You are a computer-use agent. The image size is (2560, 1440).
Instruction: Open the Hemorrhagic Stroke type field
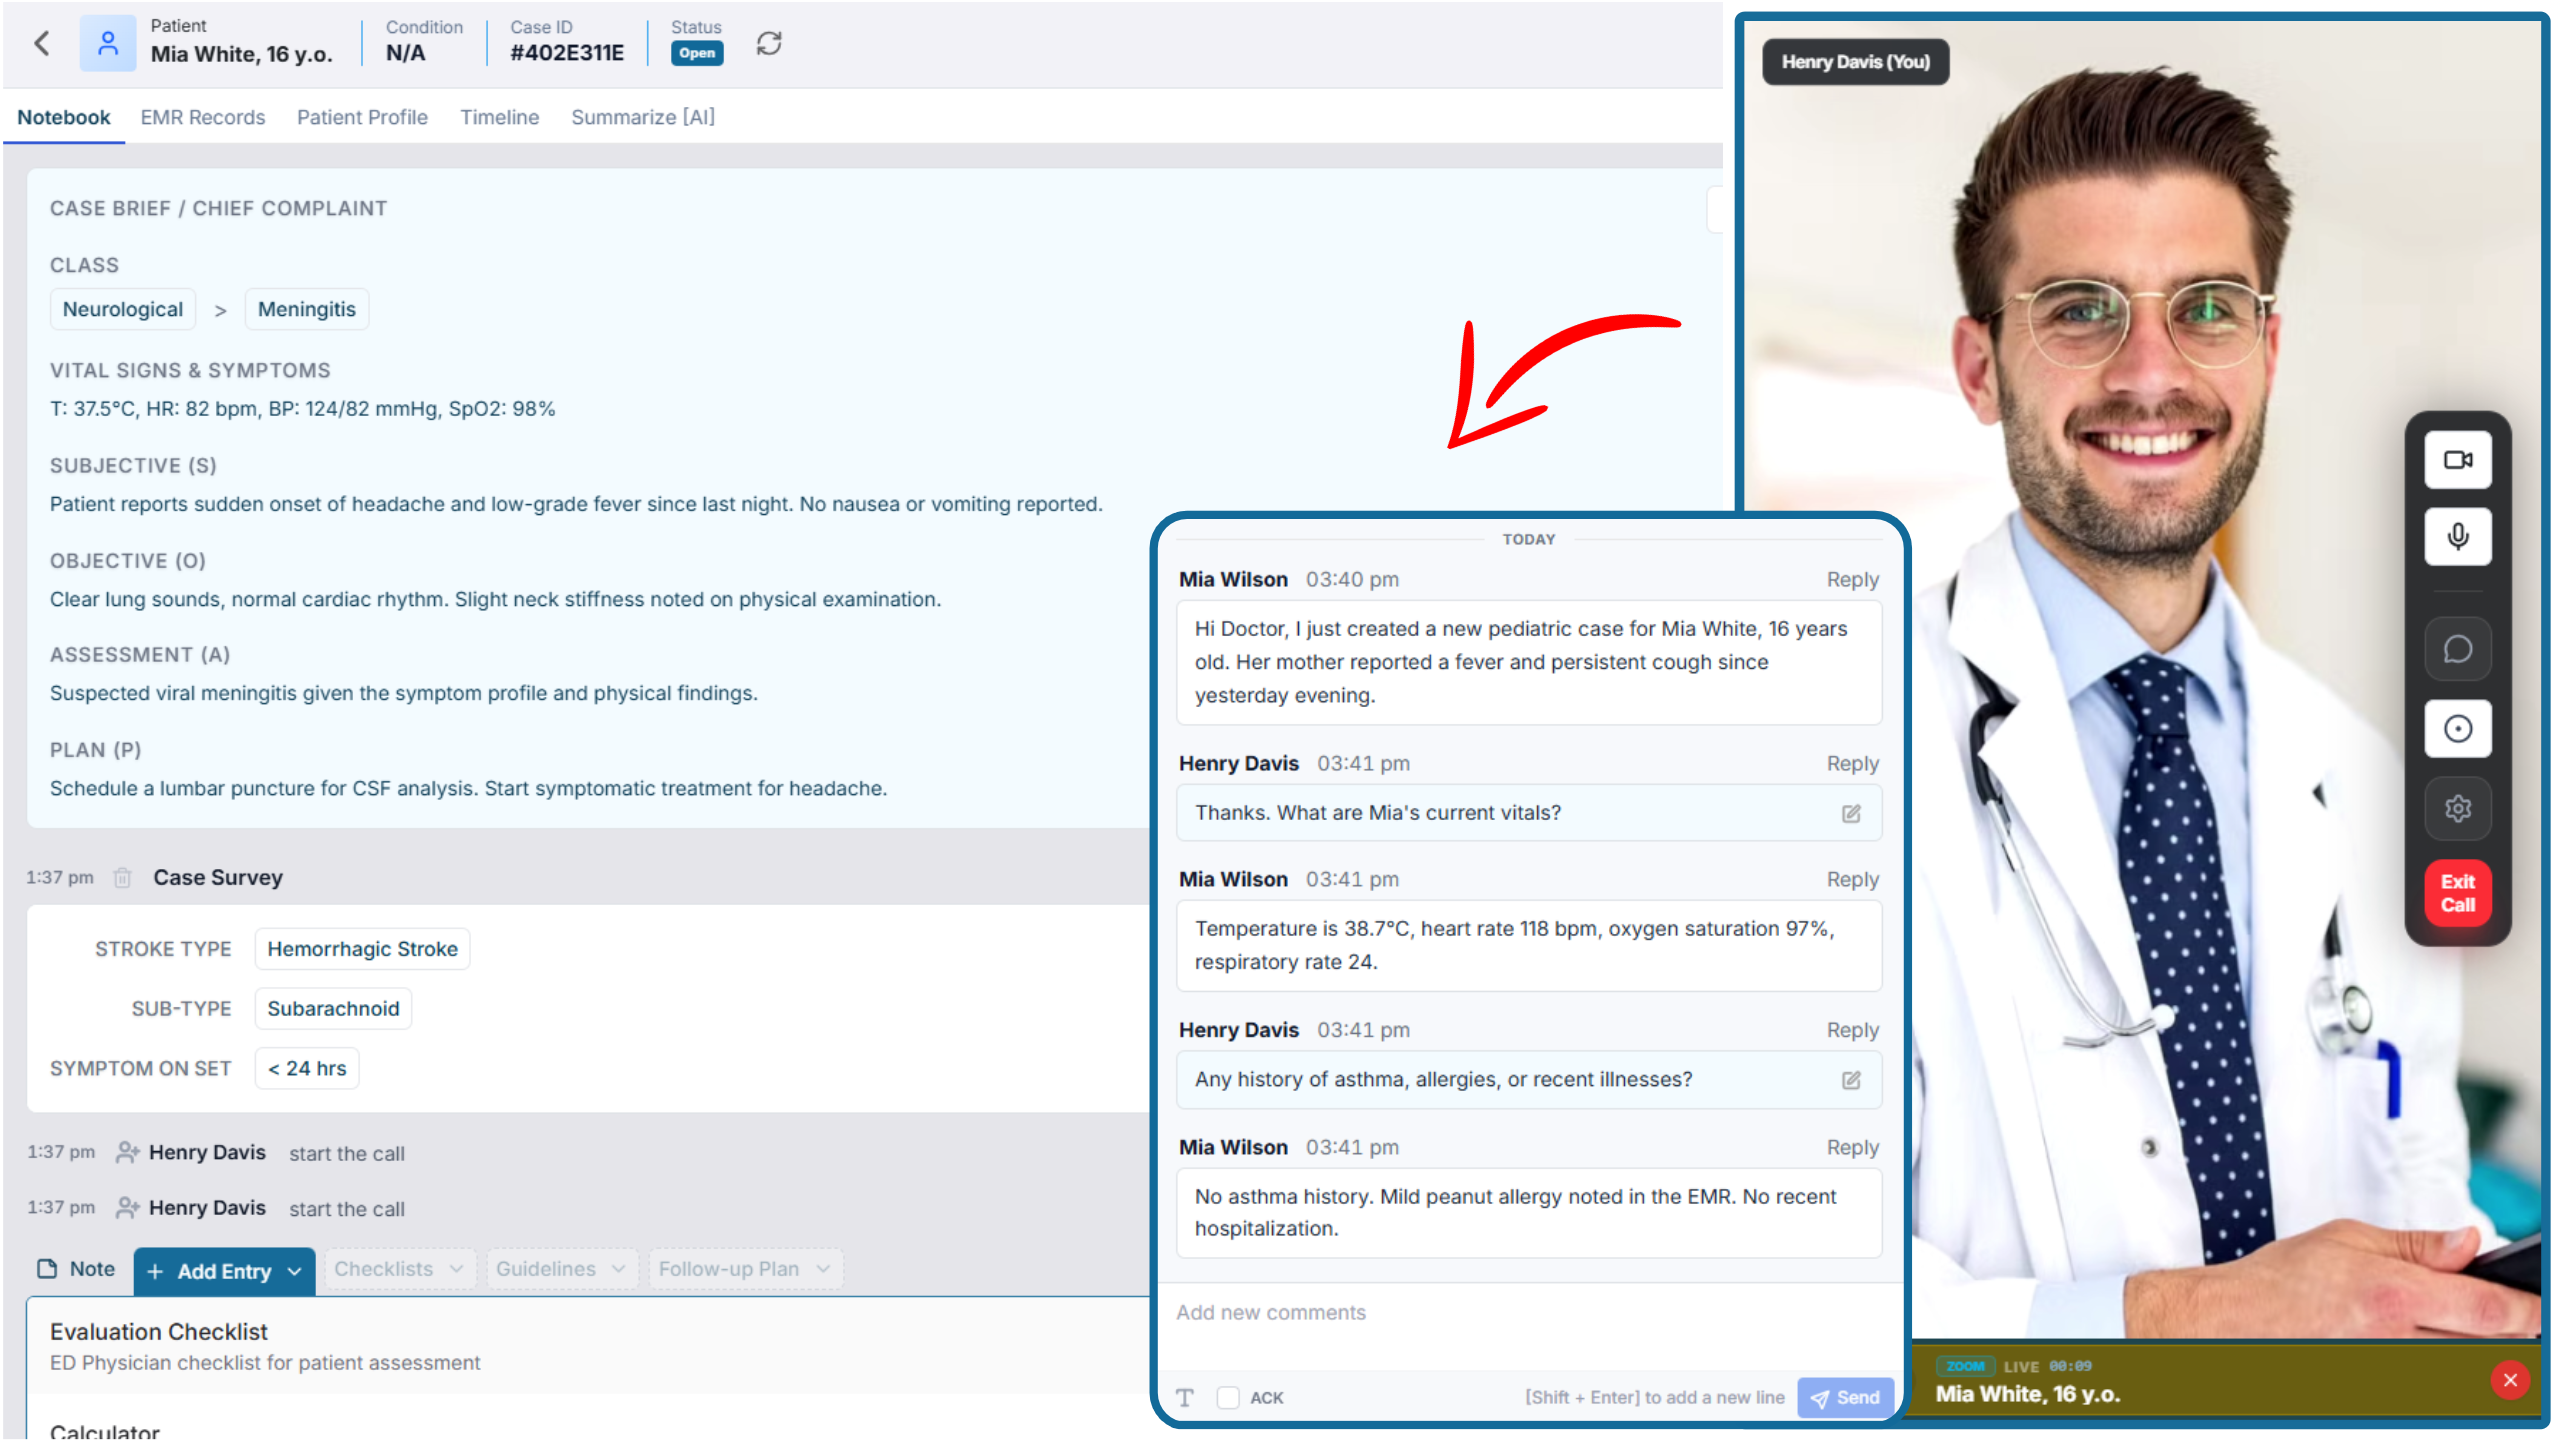point(362,949)
